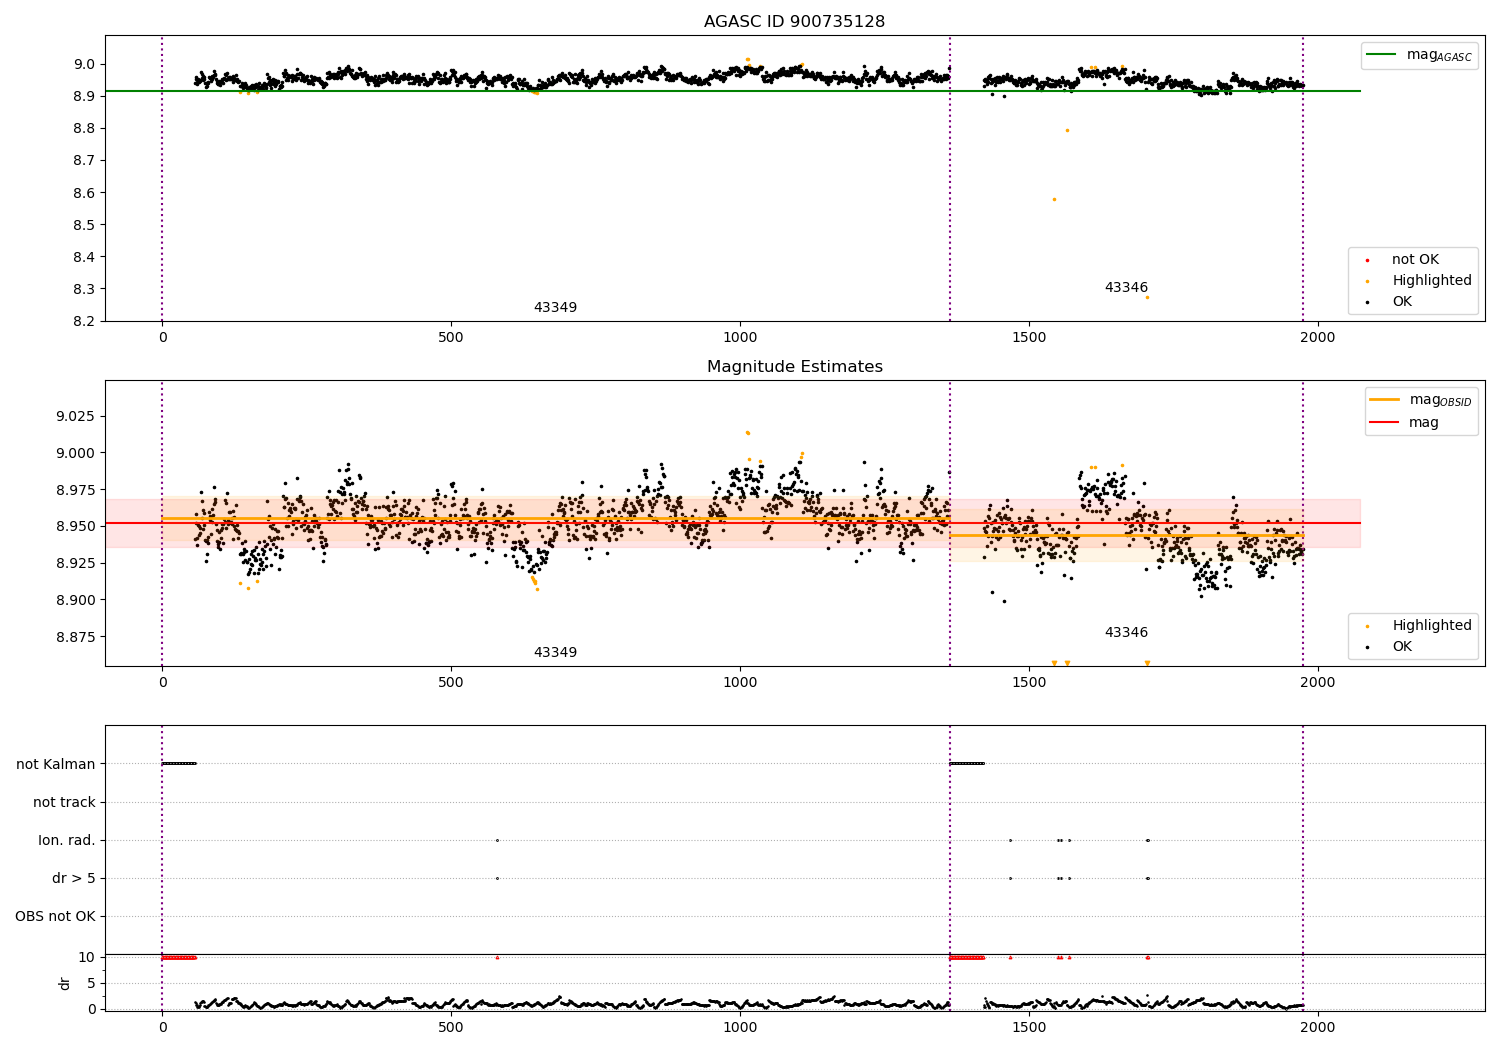Click 'Highlighted' legend entry in Magnitude Estimates plot

coord(1420,626)
